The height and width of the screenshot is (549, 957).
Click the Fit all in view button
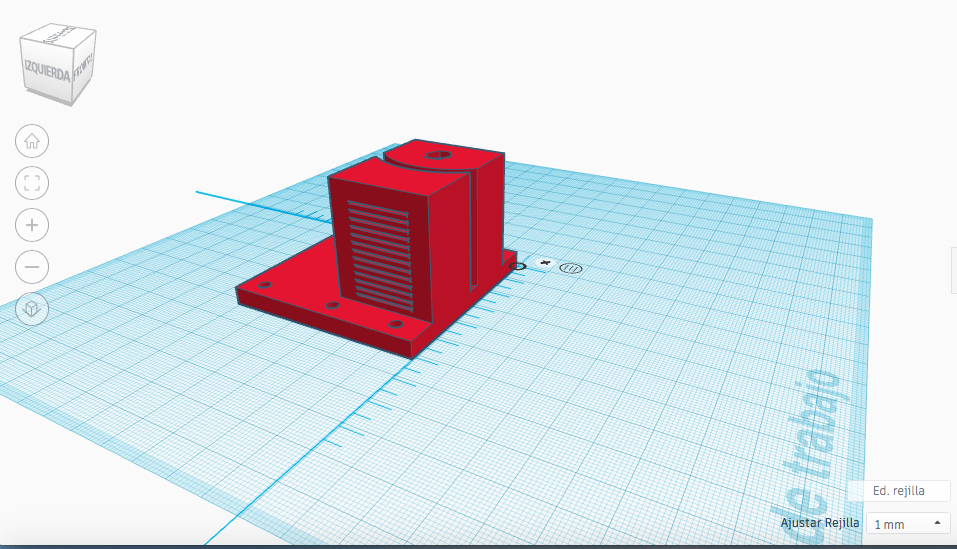(x=32, y=183)
